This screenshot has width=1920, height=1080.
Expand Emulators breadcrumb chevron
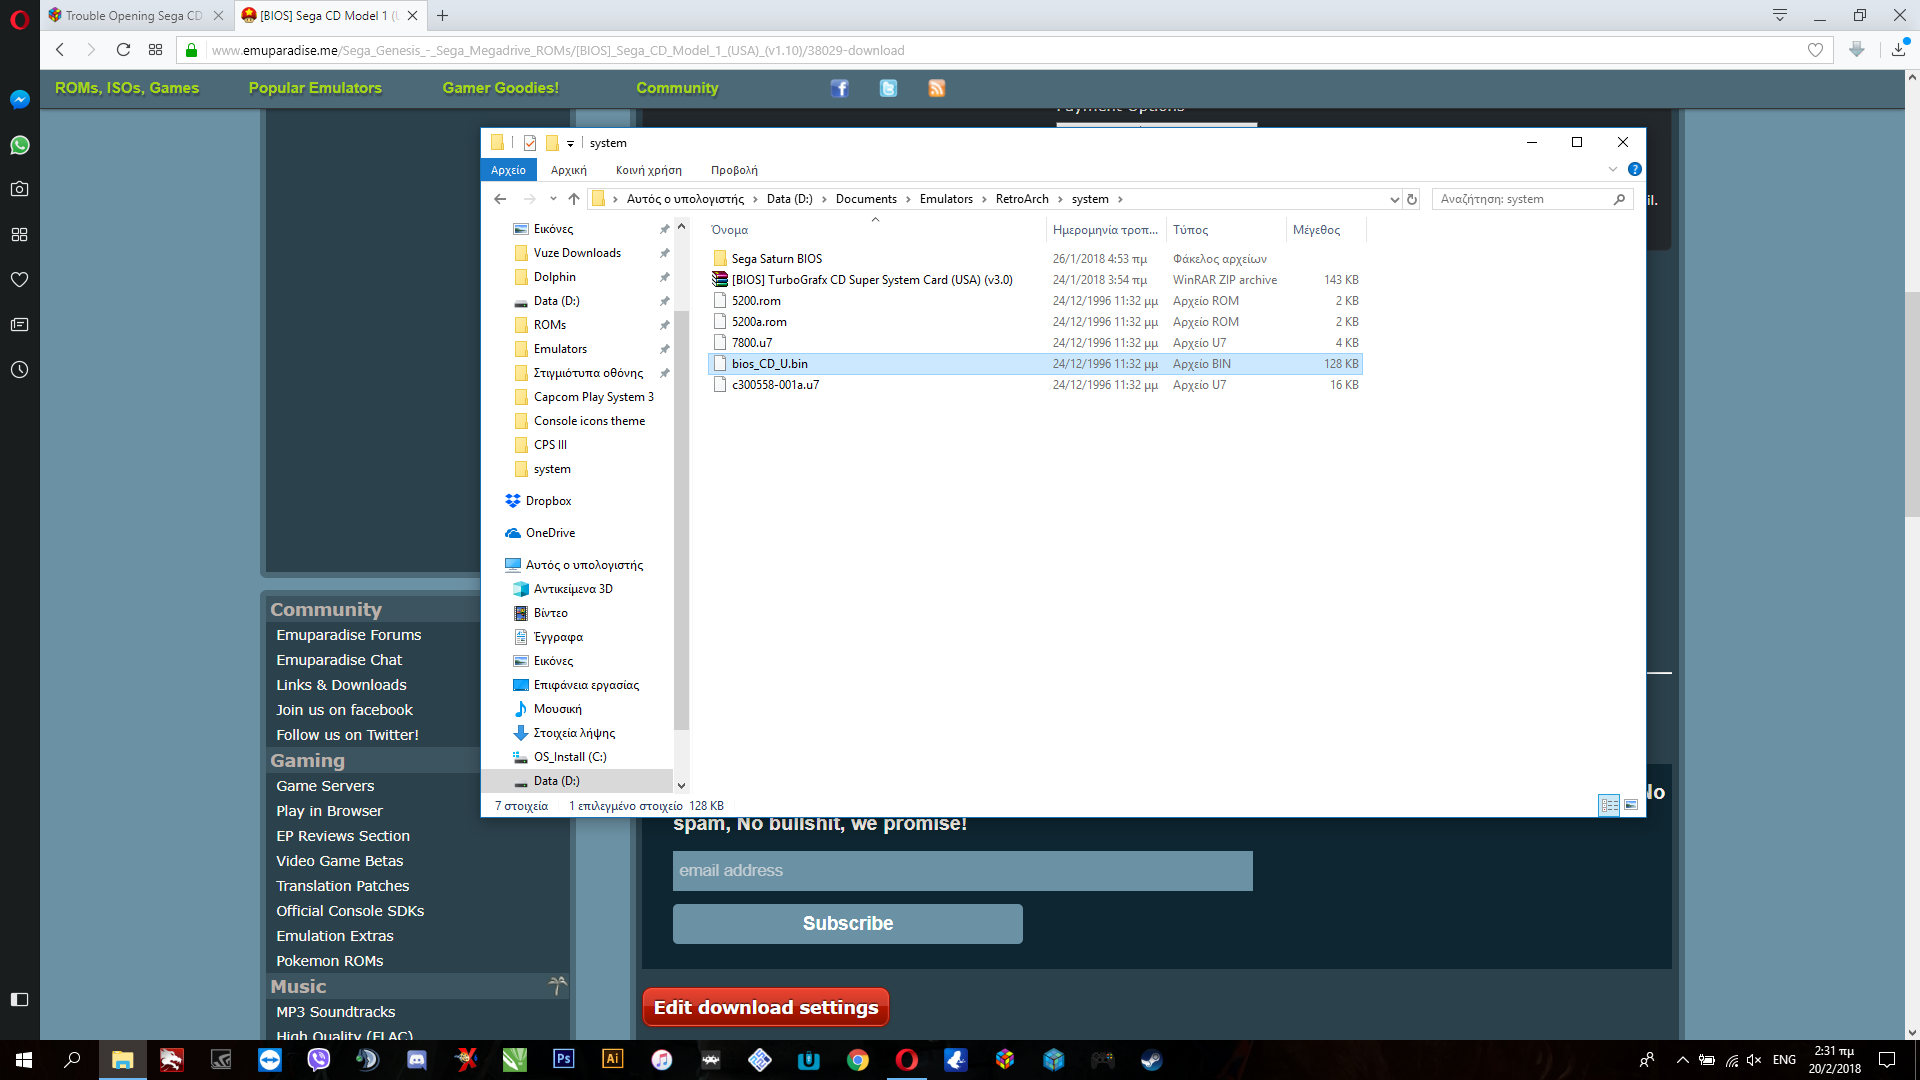tap(984, 199)
